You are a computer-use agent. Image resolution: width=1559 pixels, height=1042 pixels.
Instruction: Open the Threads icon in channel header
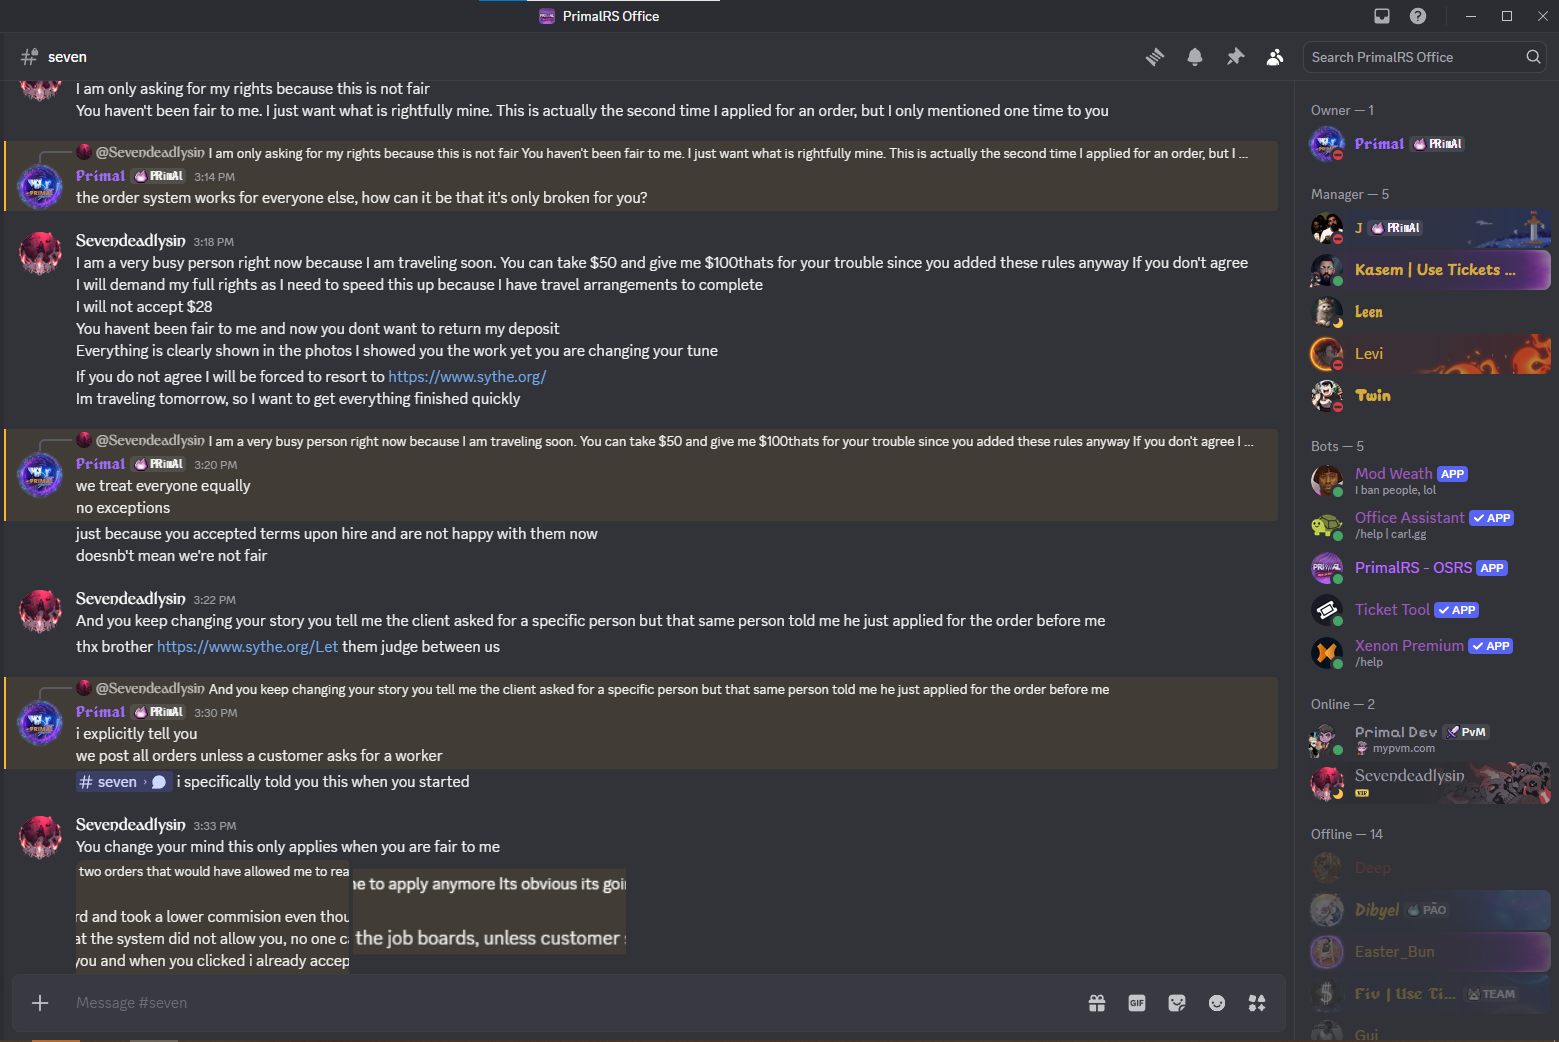(1155, 57)
